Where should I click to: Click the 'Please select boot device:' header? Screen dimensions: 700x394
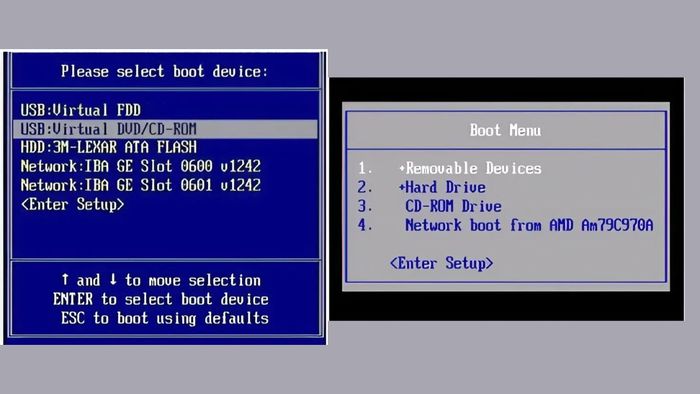164,71
